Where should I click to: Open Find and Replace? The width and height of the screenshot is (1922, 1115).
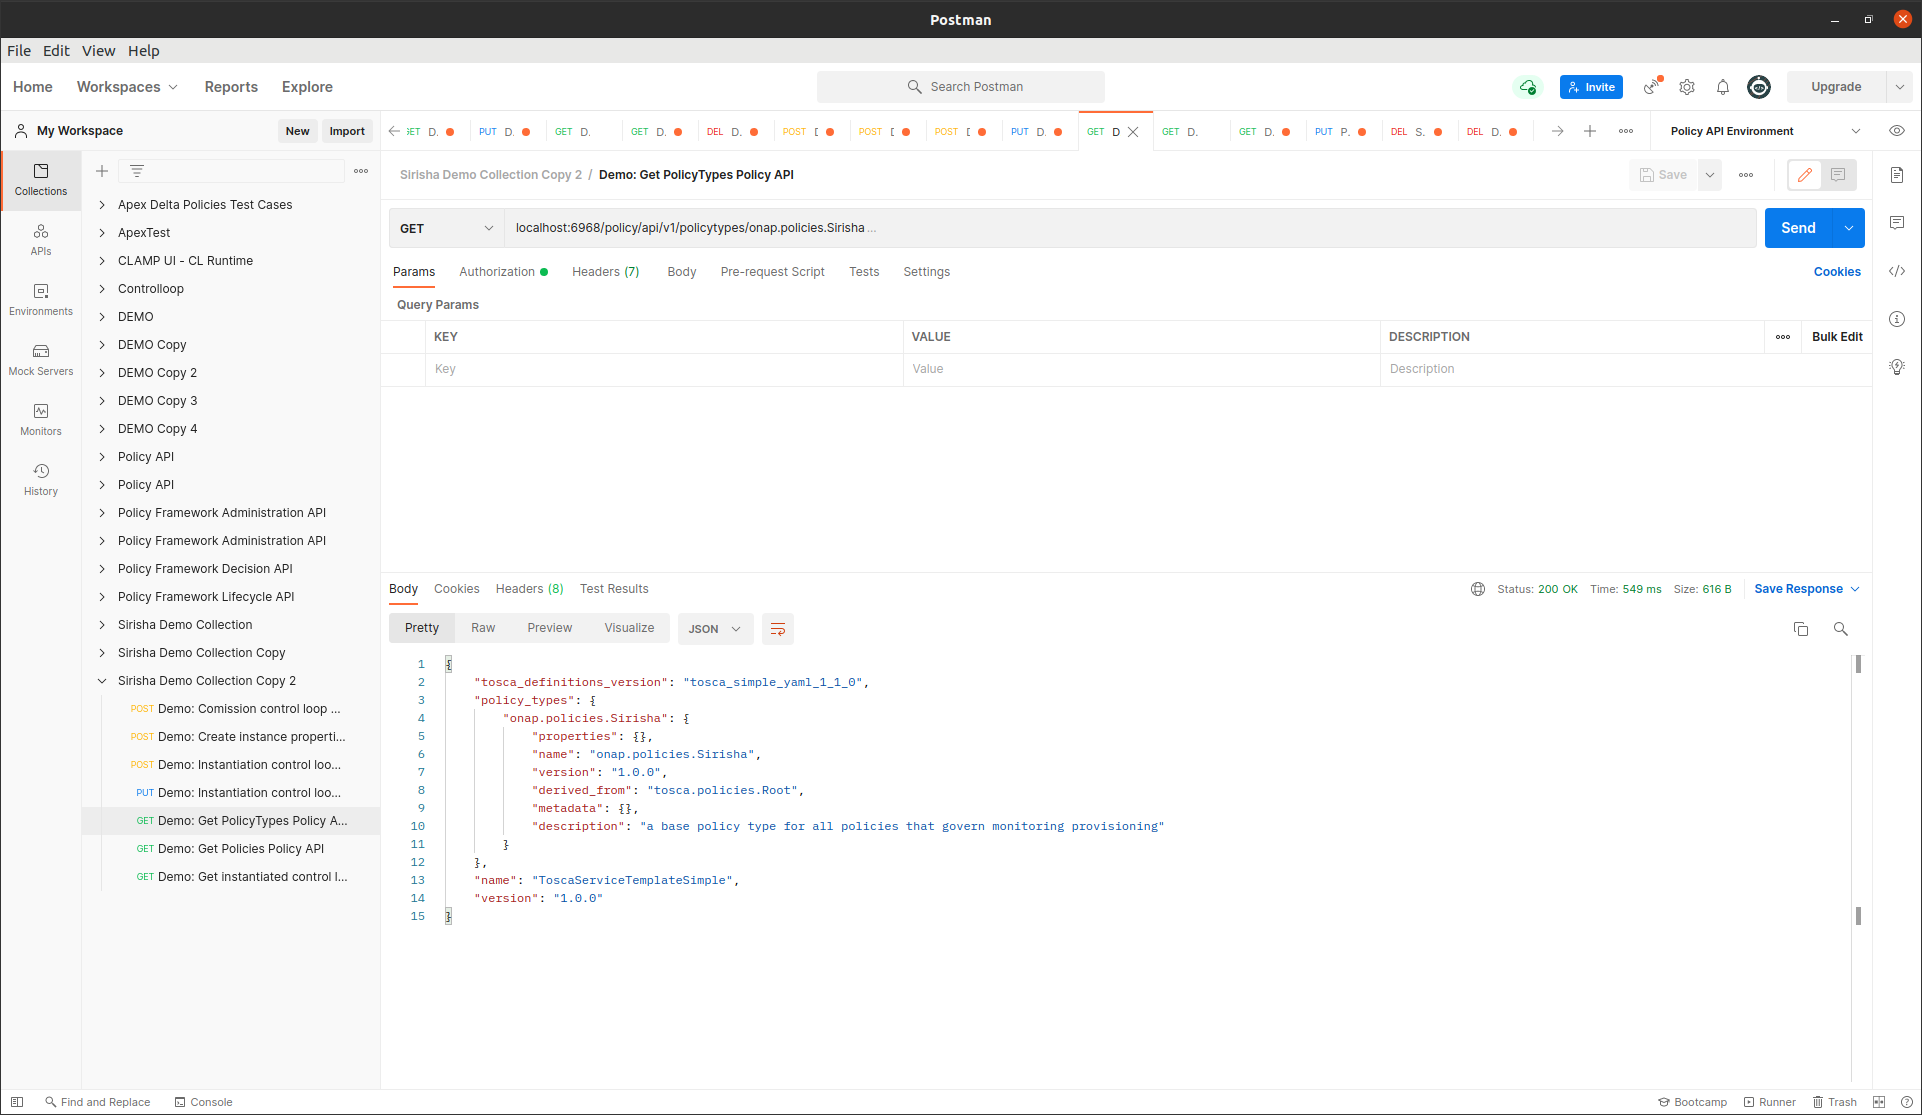click(x=98, y=1102)
